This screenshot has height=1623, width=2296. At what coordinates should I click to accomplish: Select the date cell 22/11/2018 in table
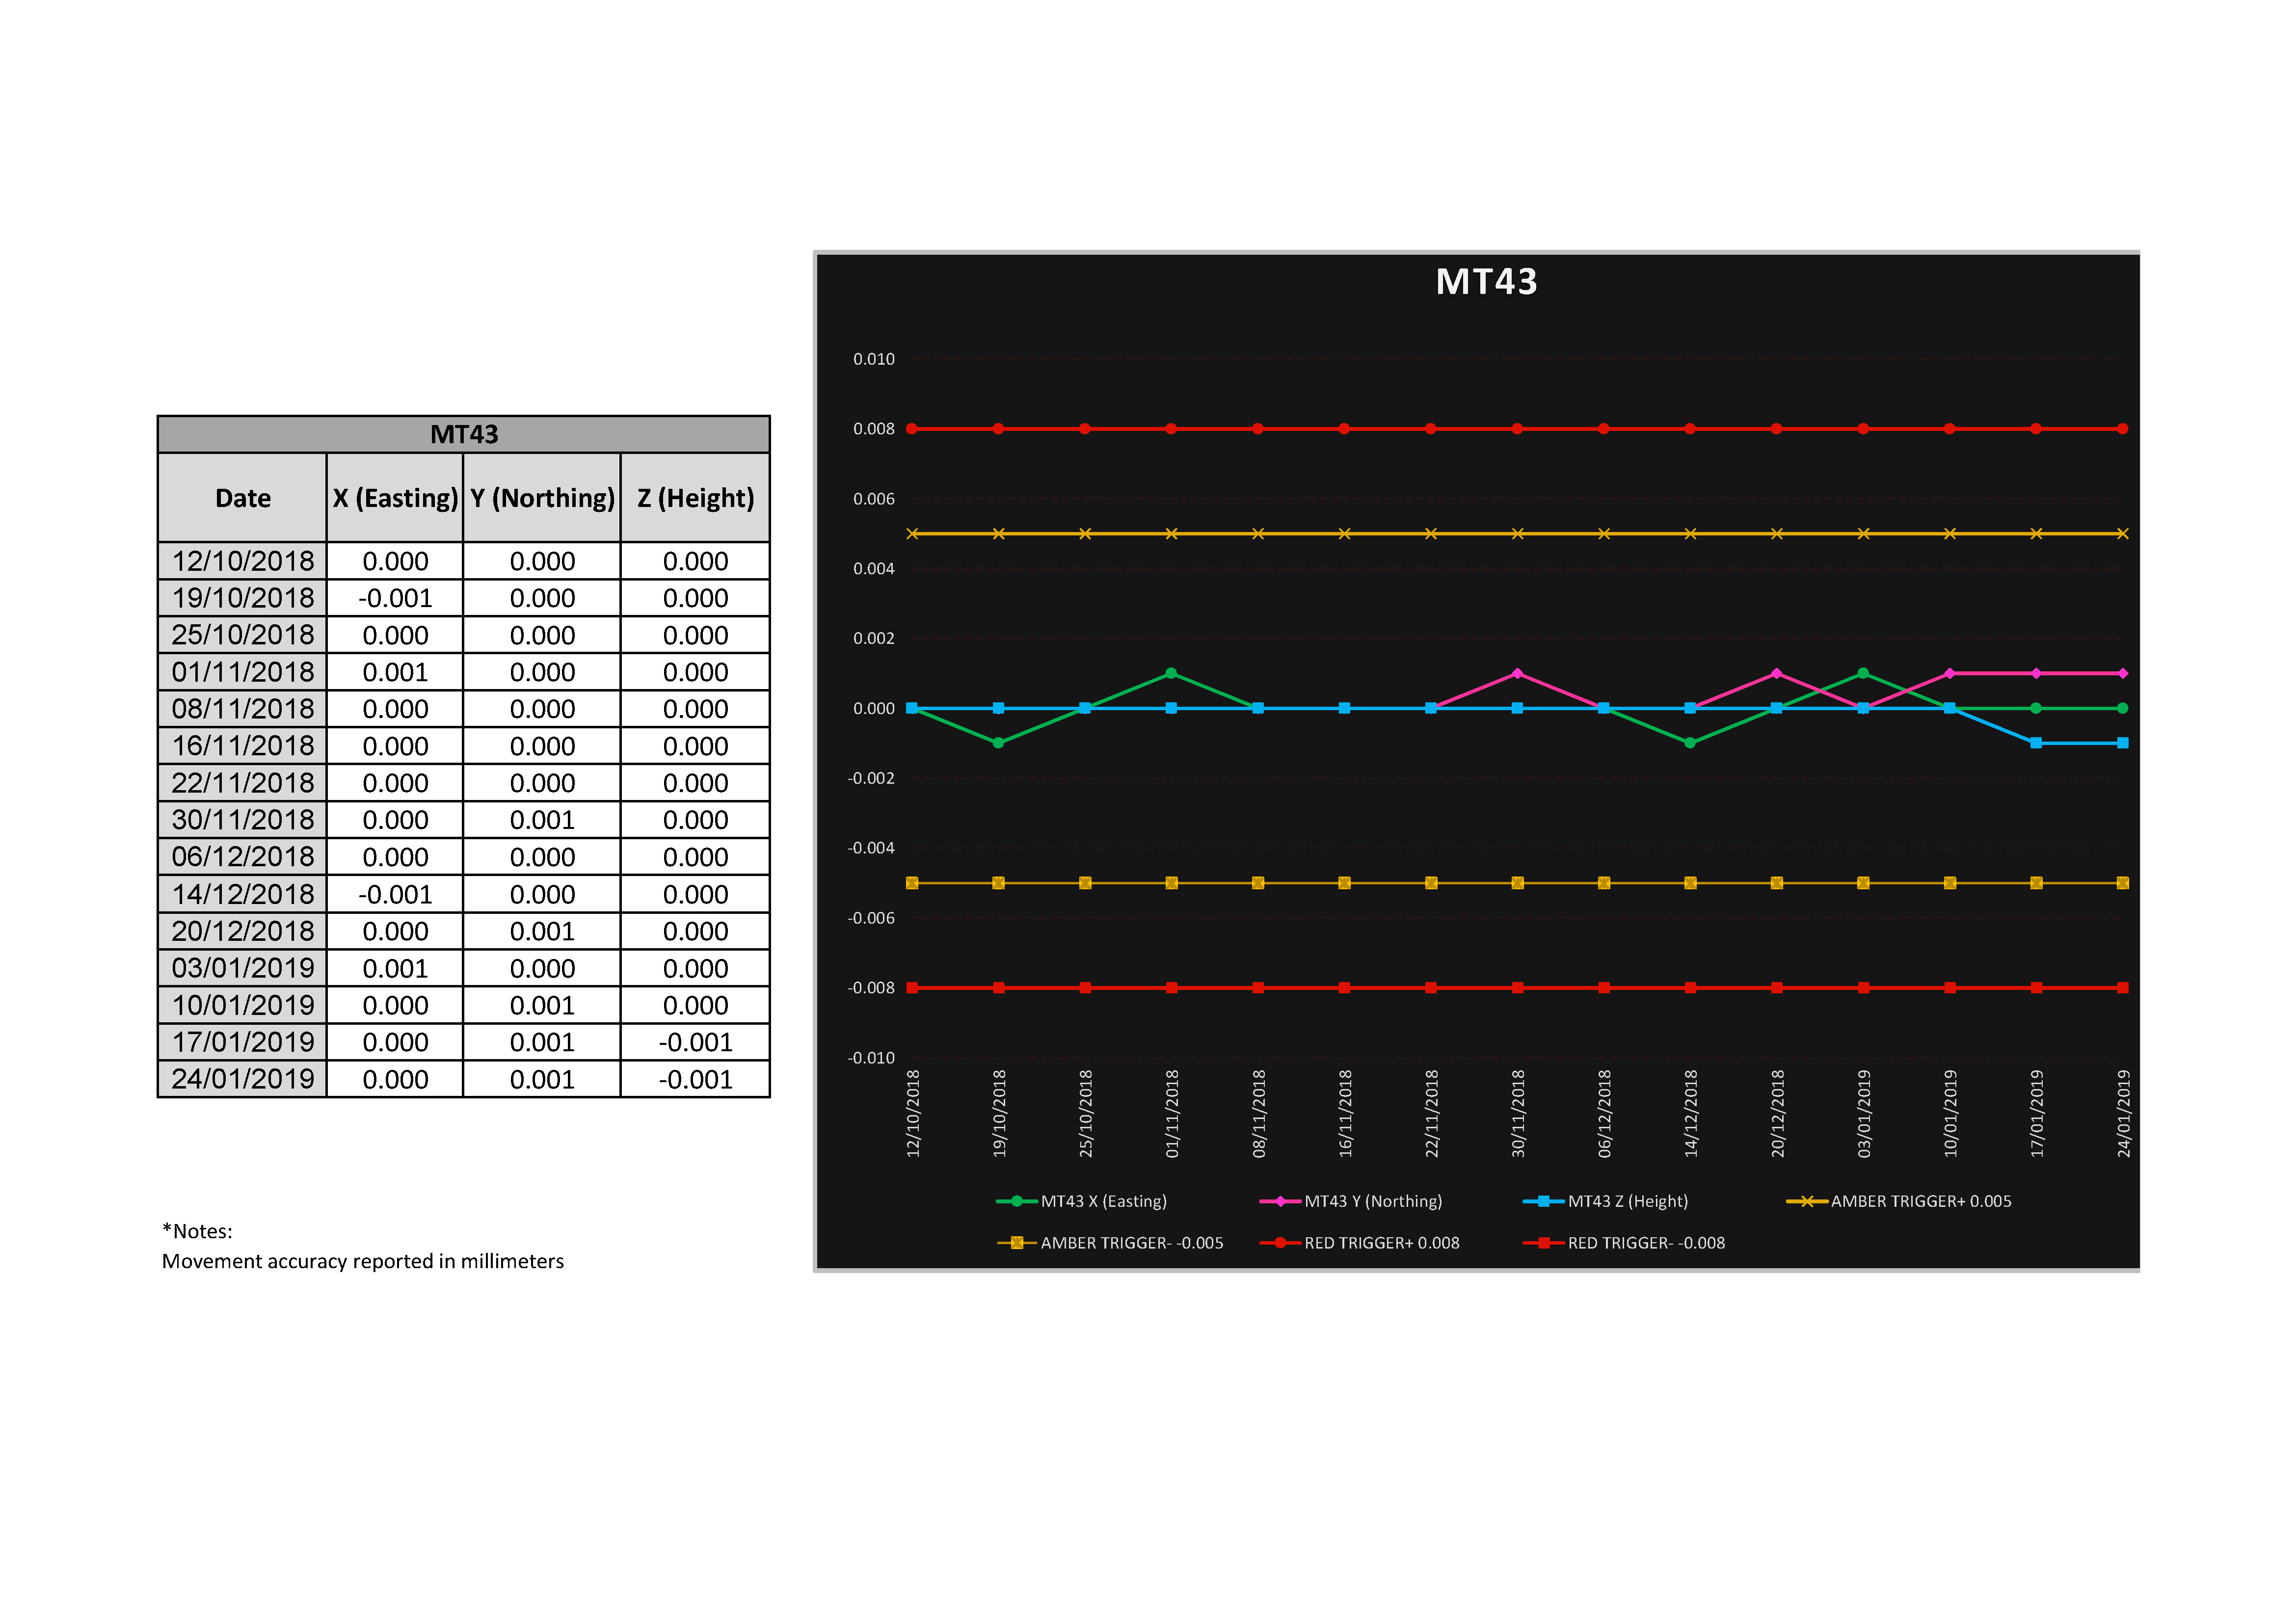pyautogui.click(x=243, y=783)
